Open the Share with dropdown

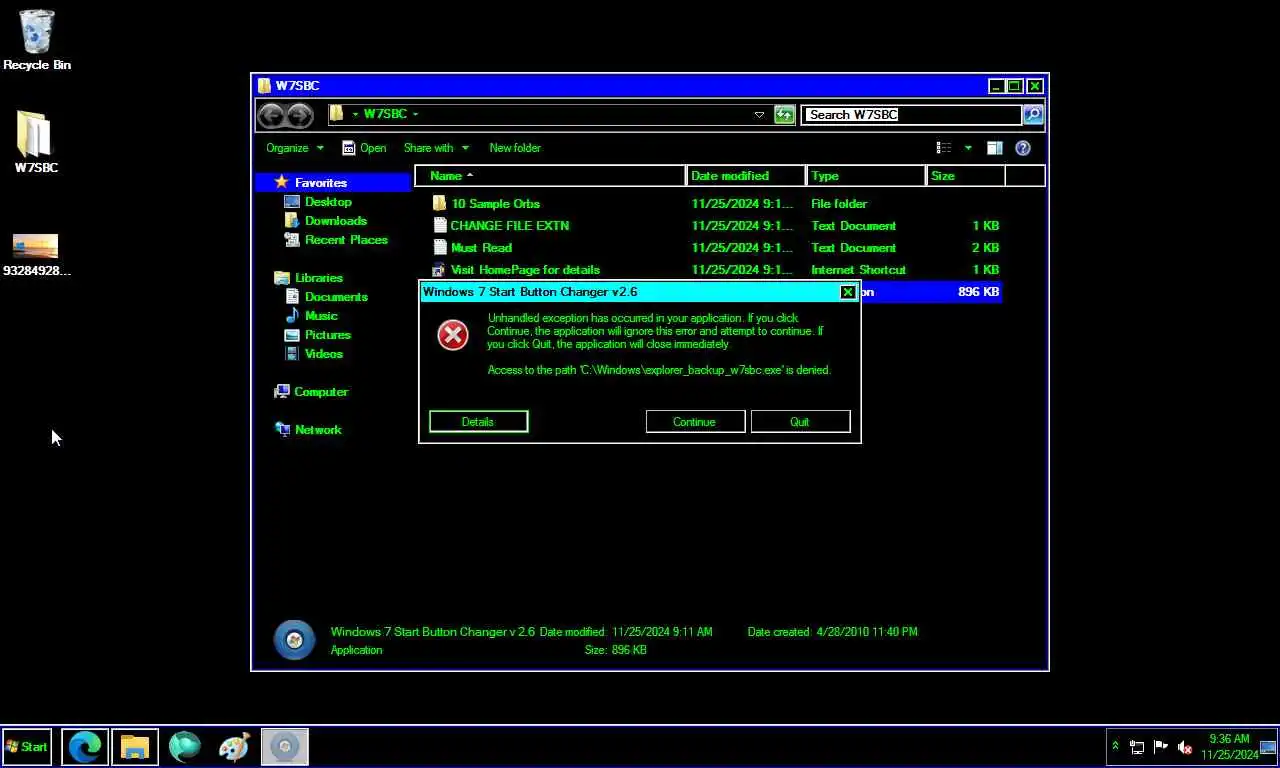click(436, 148)
